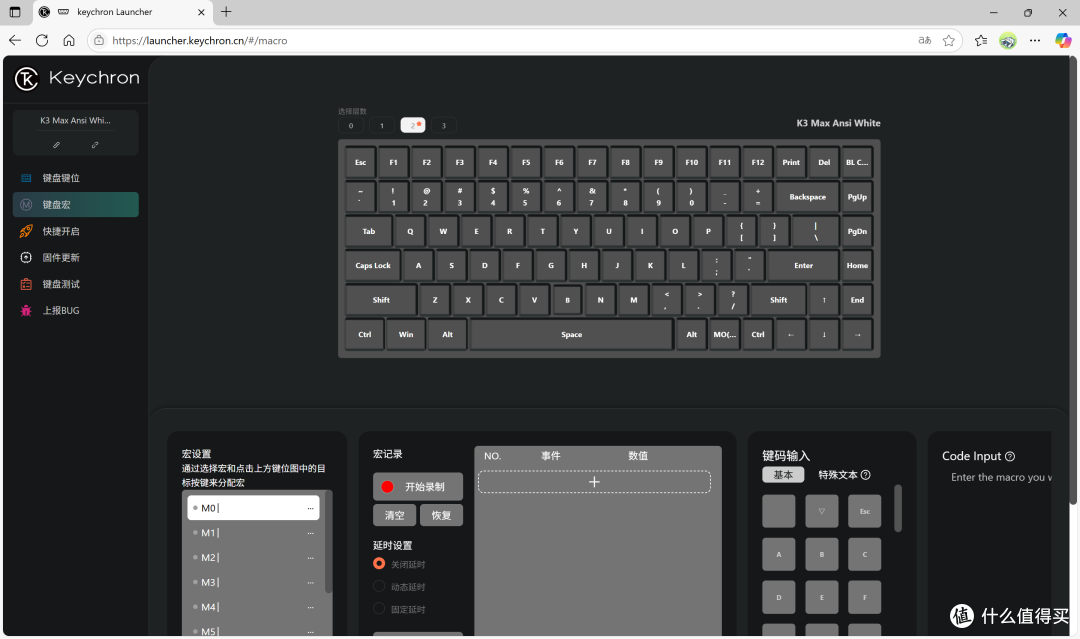
Task: Click the keycode panel scrollbar
Action: [897, 508]
